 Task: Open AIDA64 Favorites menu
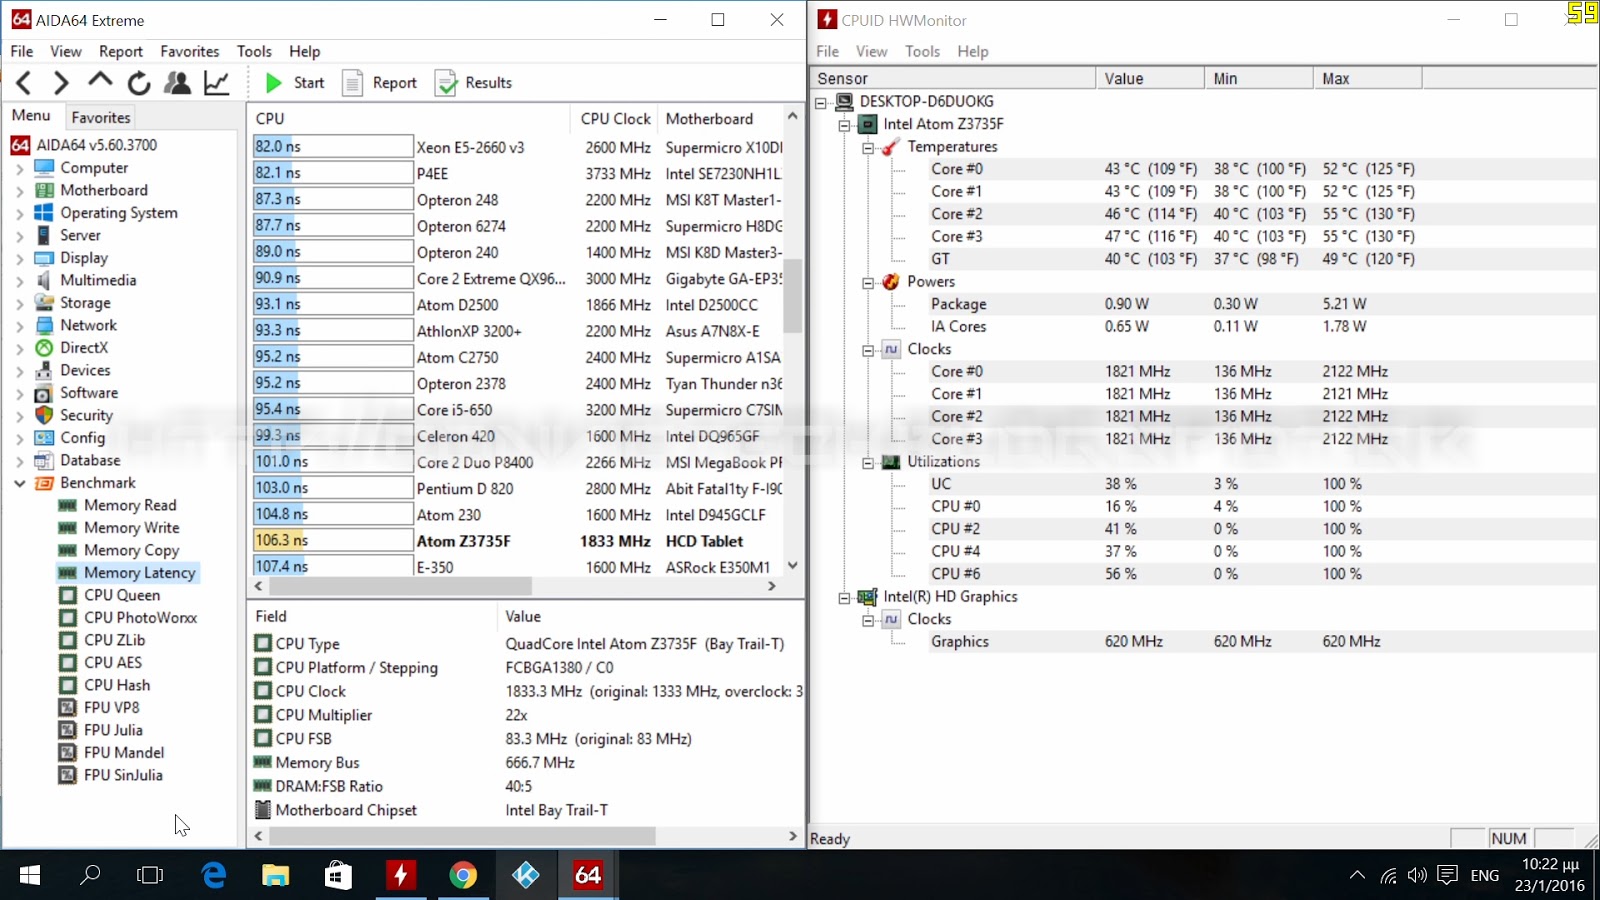[x=190, y=51]
